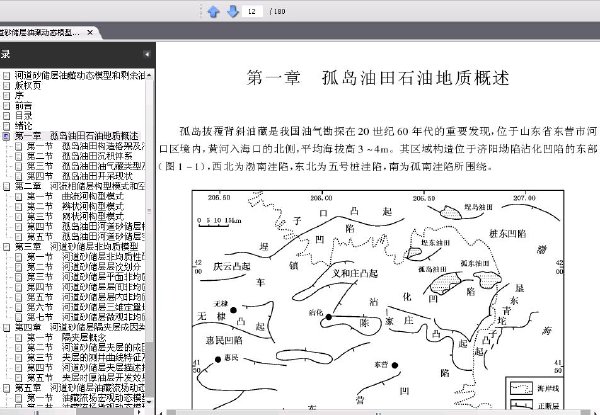Open section 第三节 河道砂储层平面非均
This screenshot has height=415, width=600.
(x=86, y=277)
